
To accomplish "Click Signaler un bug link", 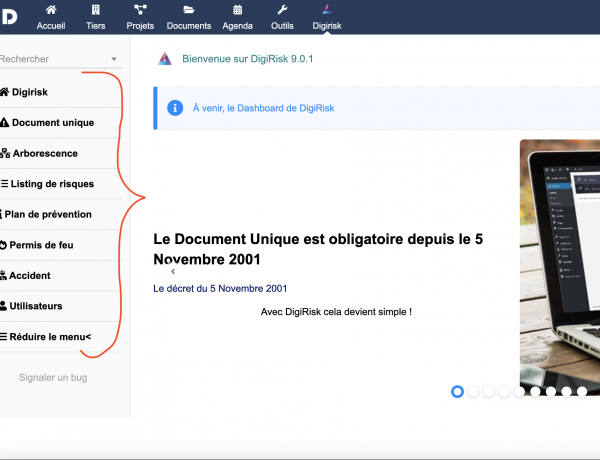I will [x=53, y=378].
